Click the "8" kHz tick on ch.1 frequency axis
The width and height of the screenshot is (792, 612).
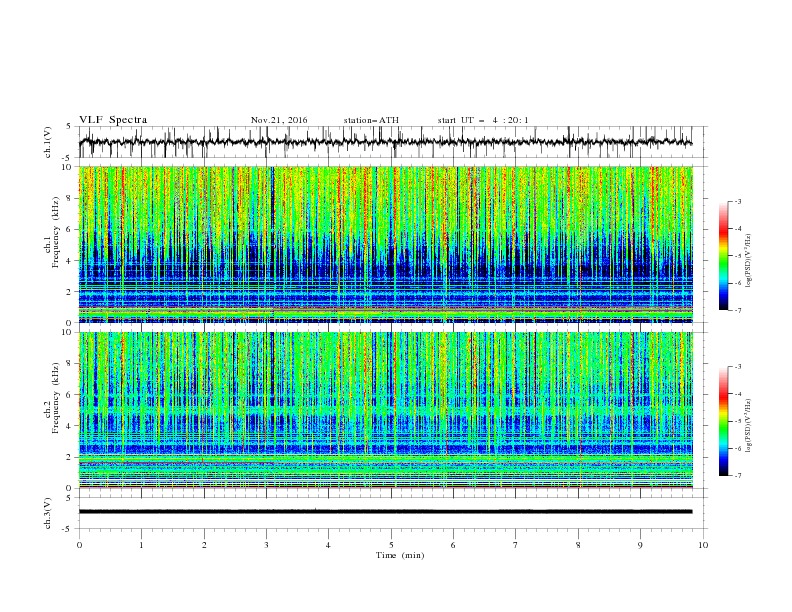70,198
